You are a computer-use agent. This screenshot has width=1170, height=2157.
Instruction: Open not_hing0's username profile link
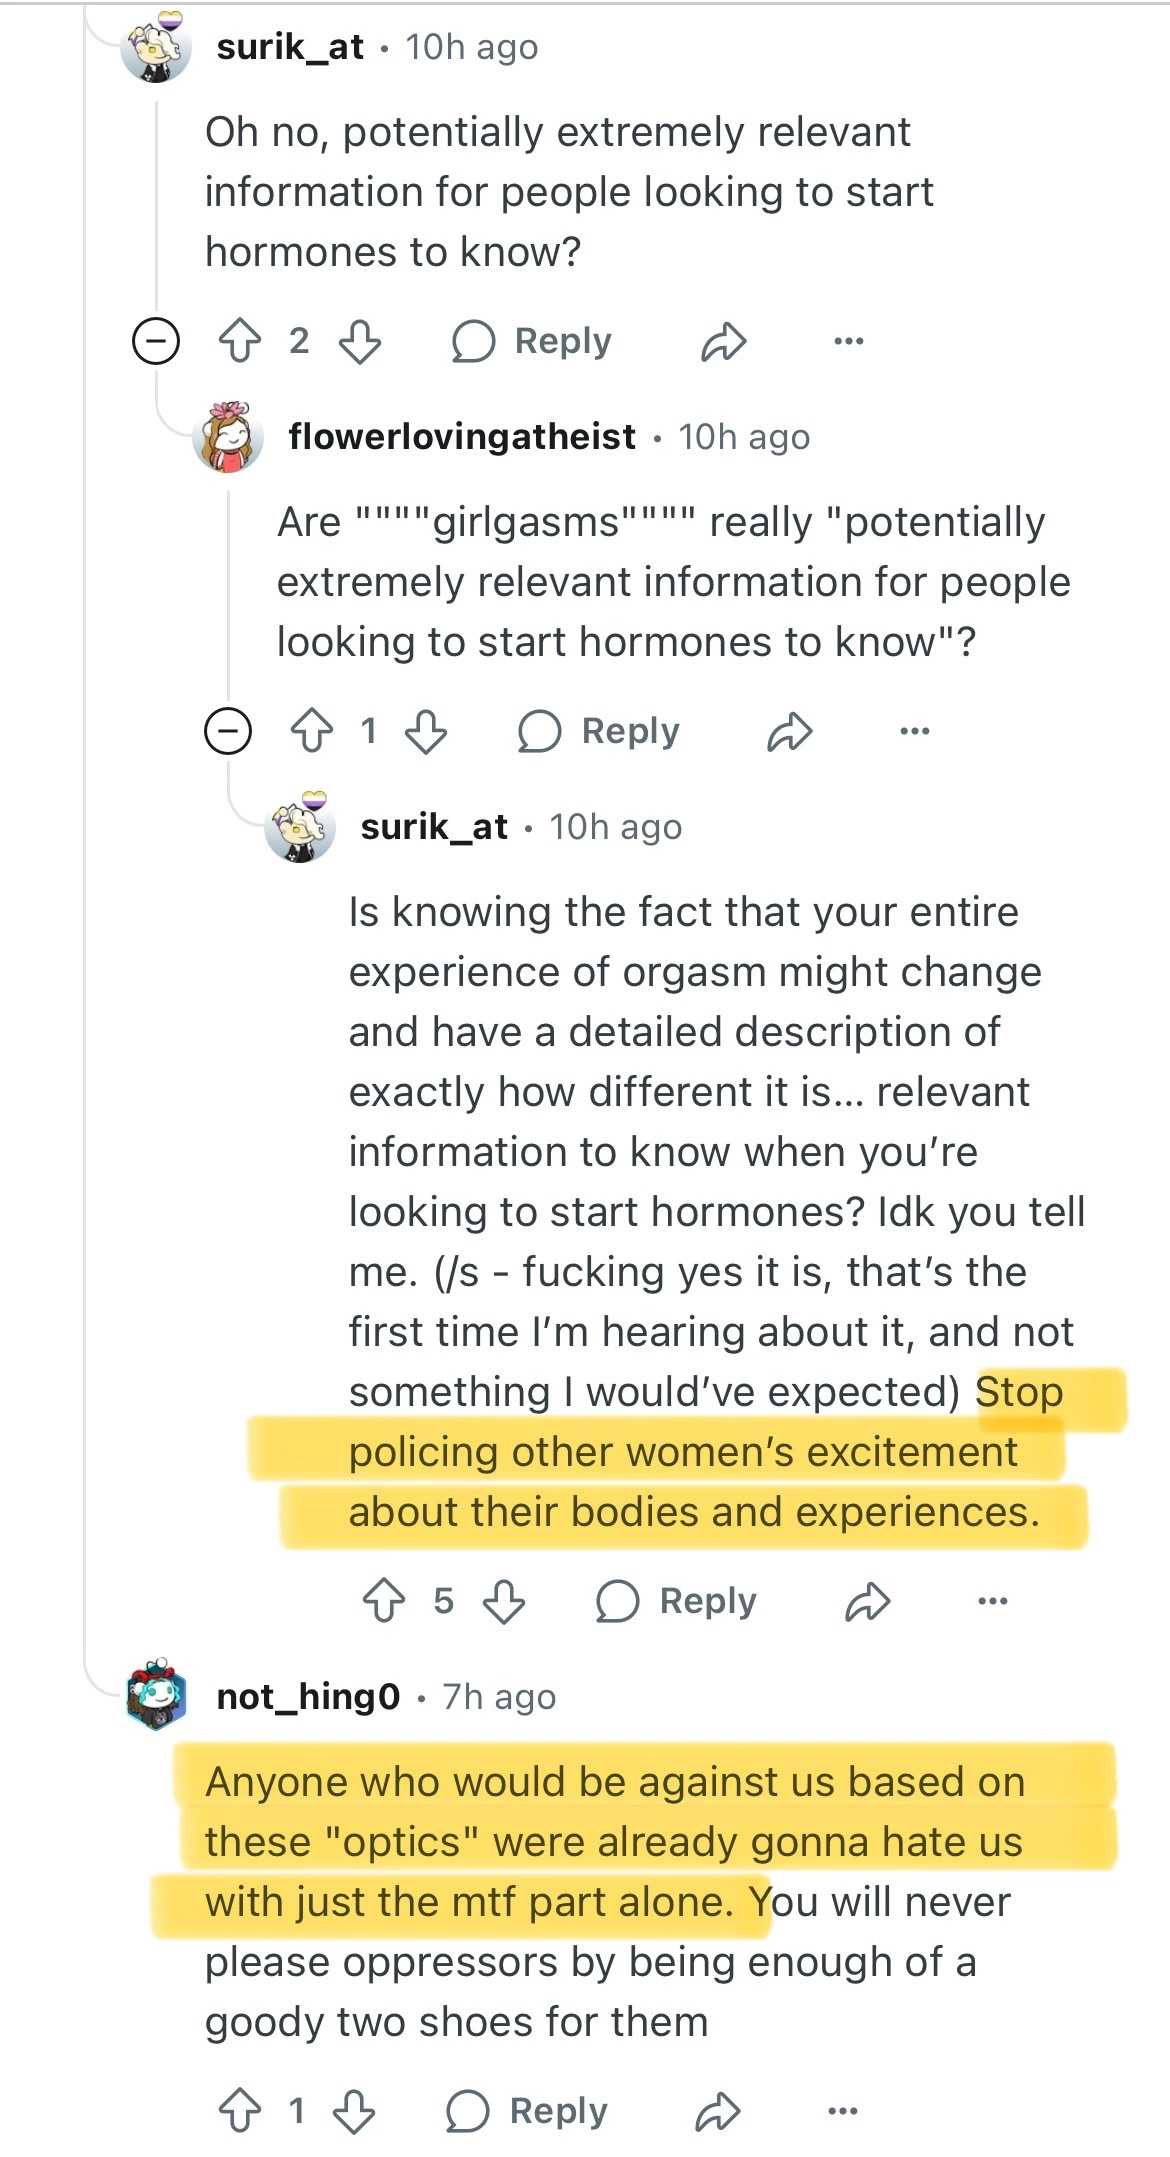[x=308, y=1697]
